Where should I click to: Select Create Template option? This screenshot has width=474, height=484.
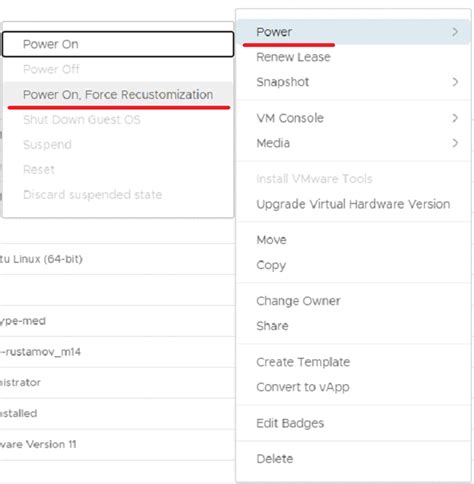pos(353,362)
